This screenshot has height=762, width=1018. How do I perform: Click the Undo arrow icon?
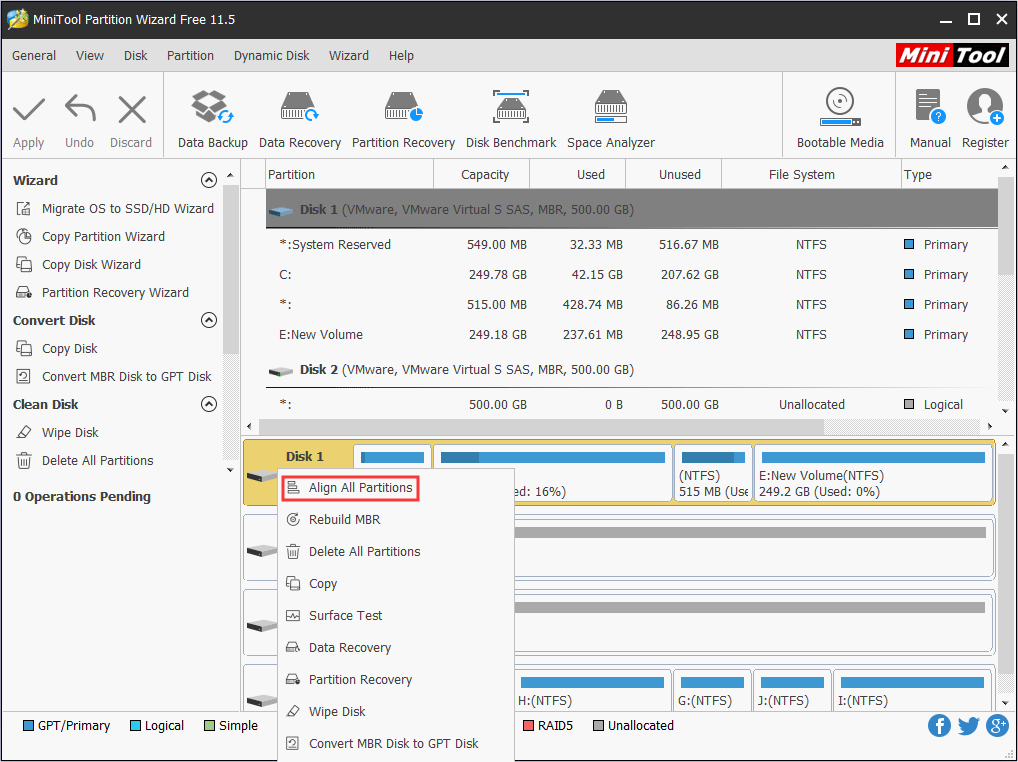tap(80, 108)
